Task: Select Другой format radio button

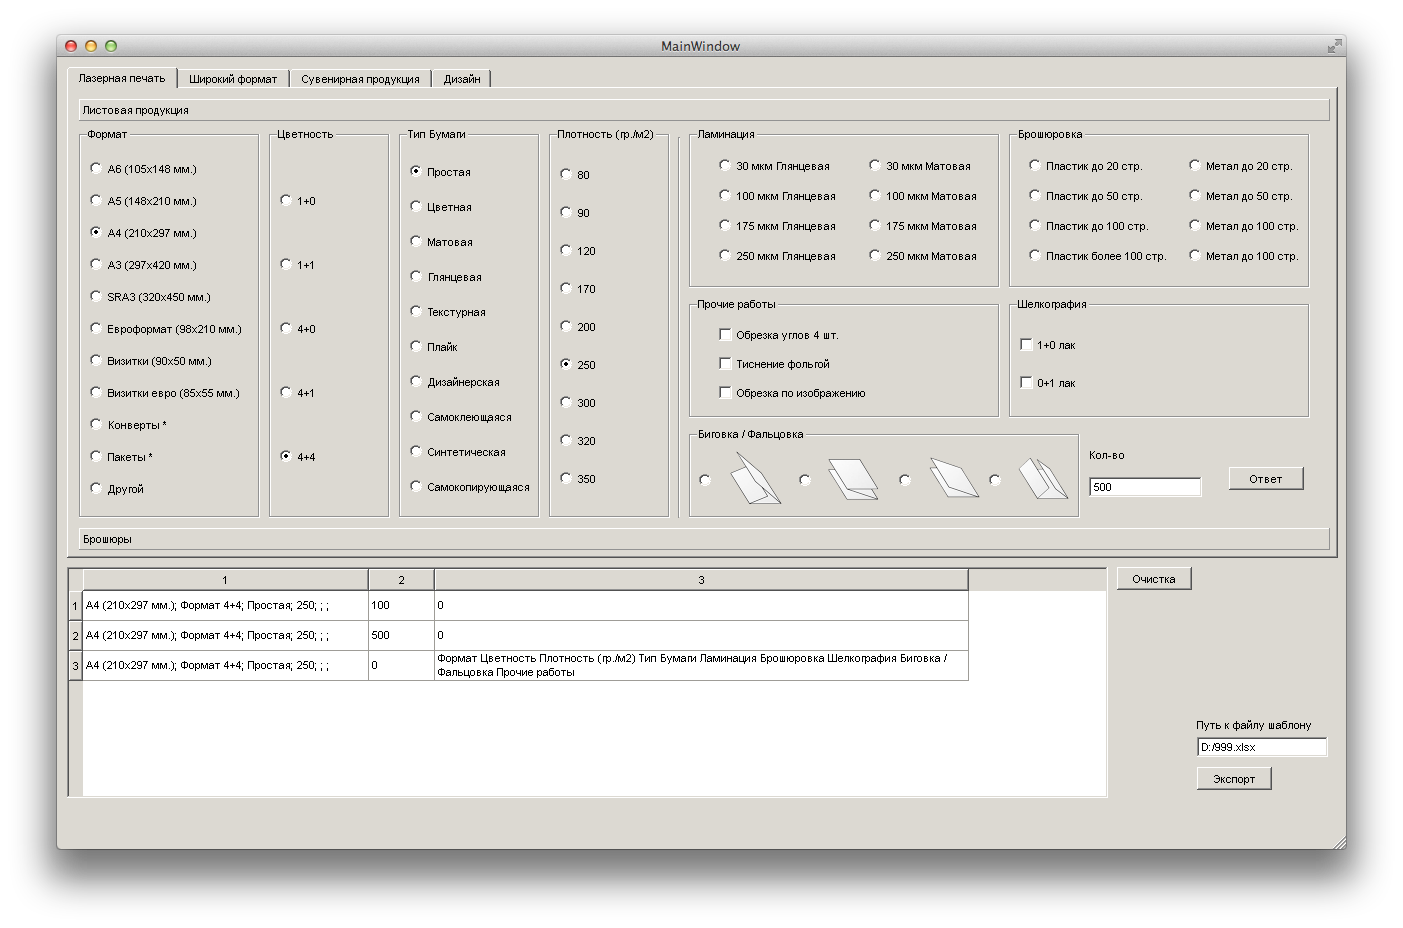Action: 117,489
